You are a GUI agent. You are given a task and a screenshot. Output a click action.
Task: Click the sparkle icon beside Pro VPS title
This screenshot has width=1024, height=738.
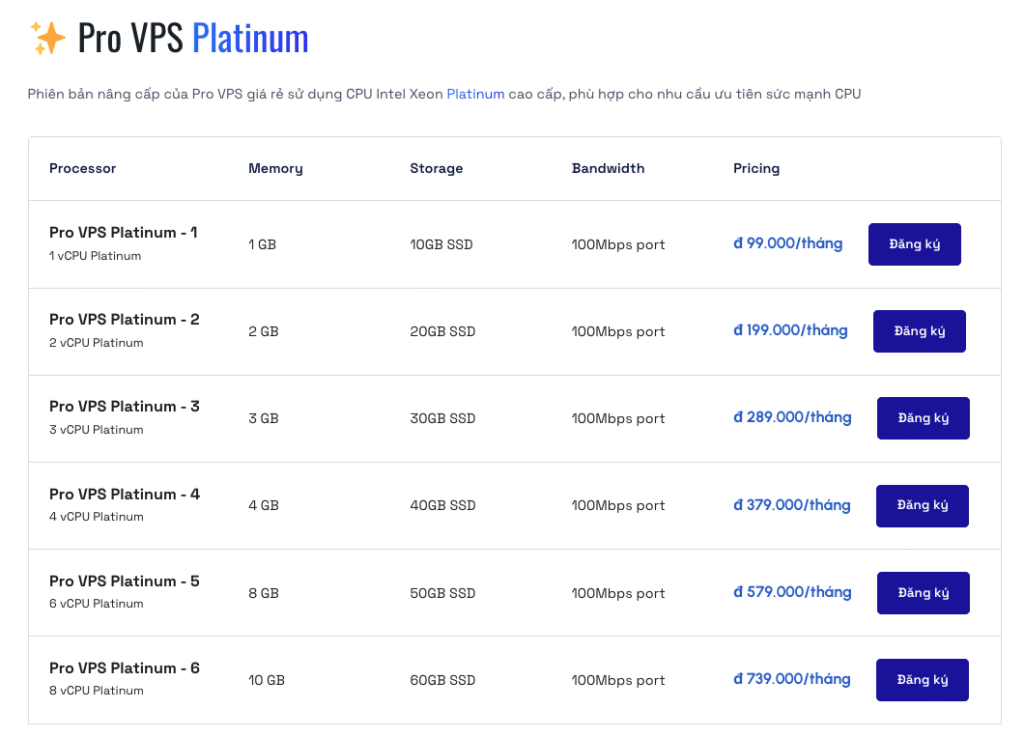(47, 38)
